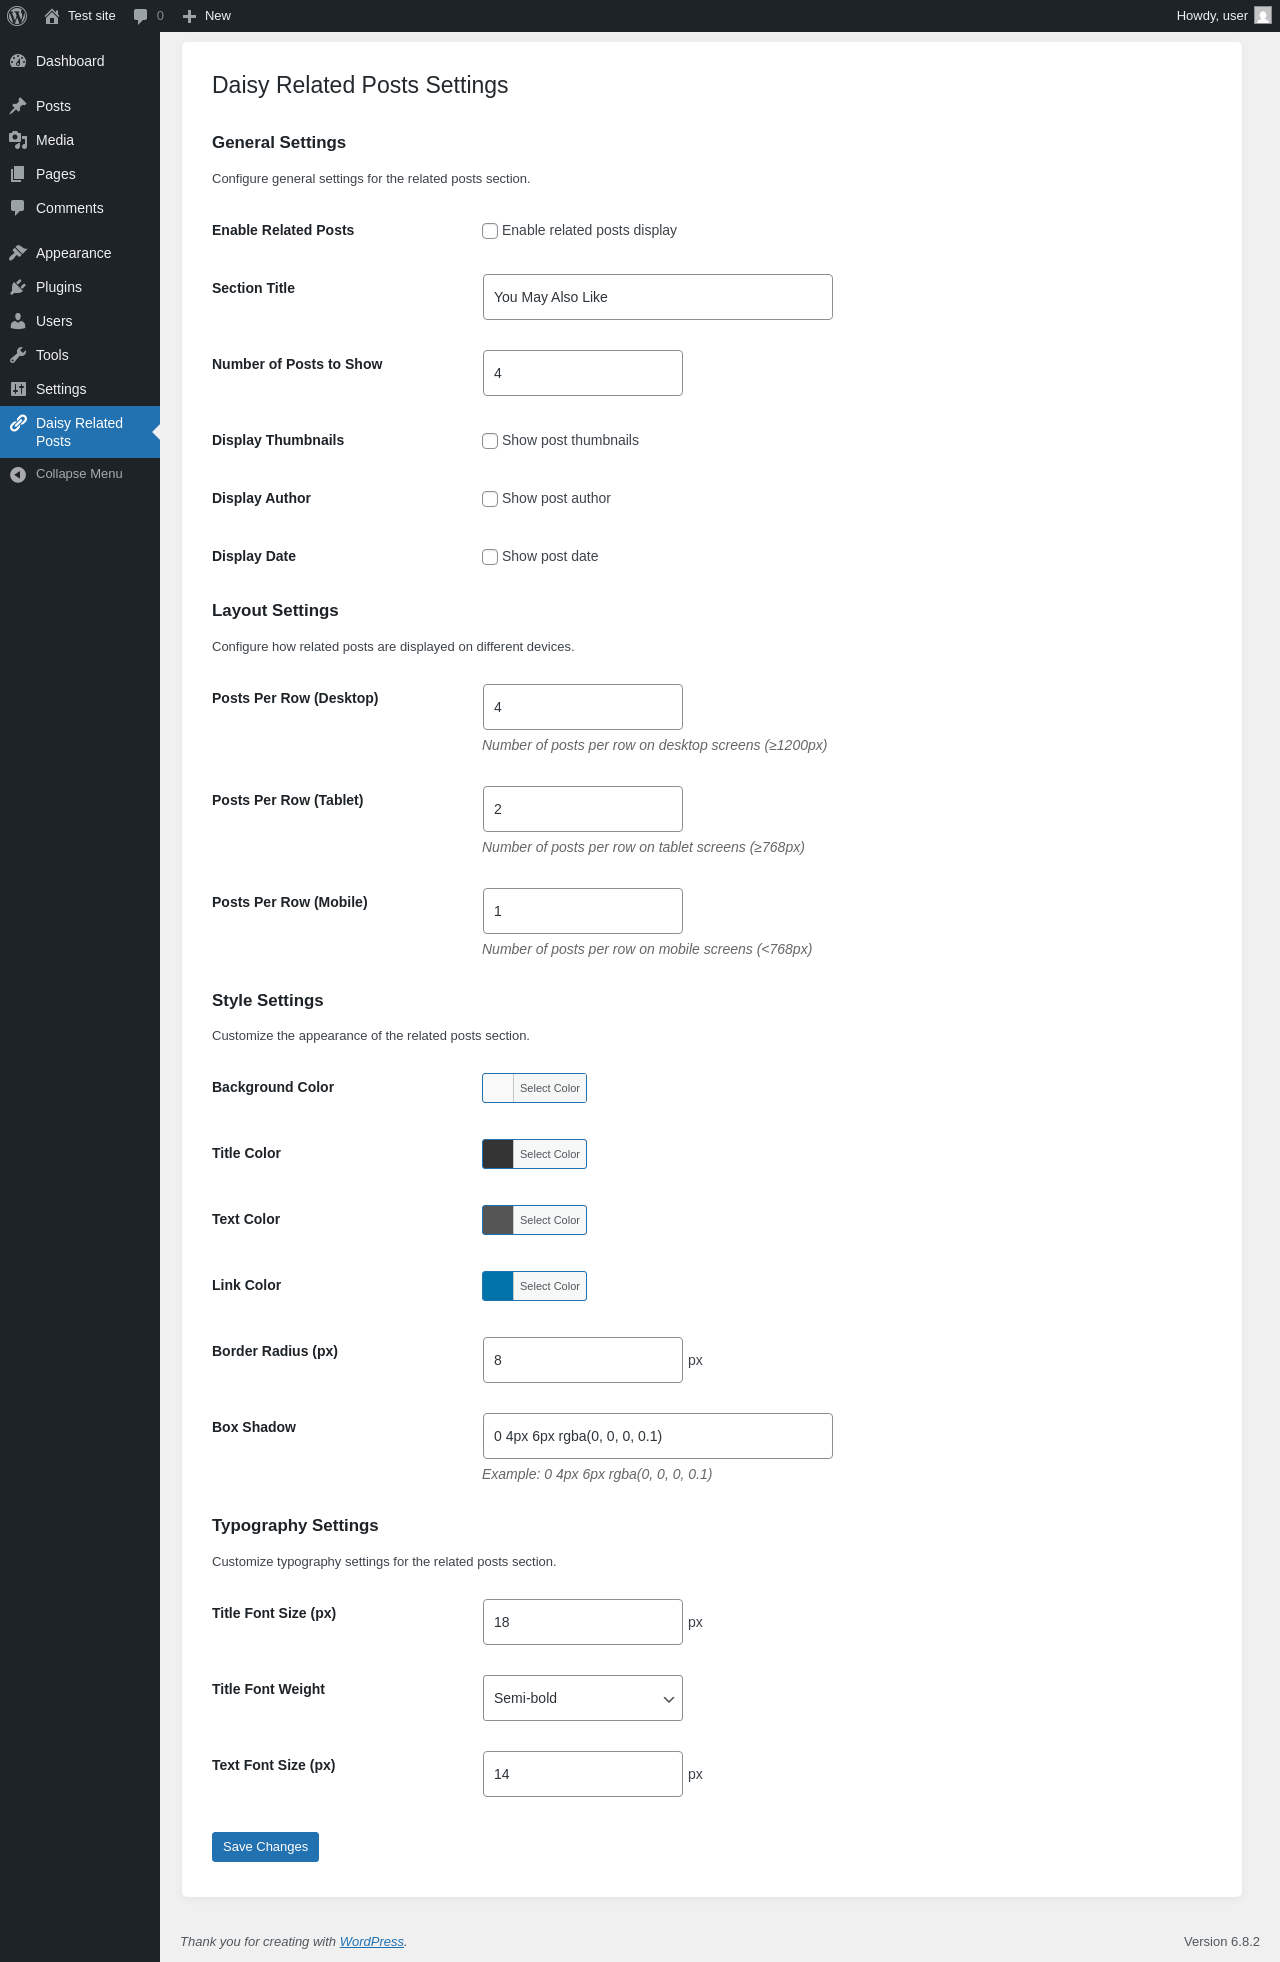Expand the Link Color Select Color picker
This screenshot has height=1962, width=1280.
tap(549, 1286)
